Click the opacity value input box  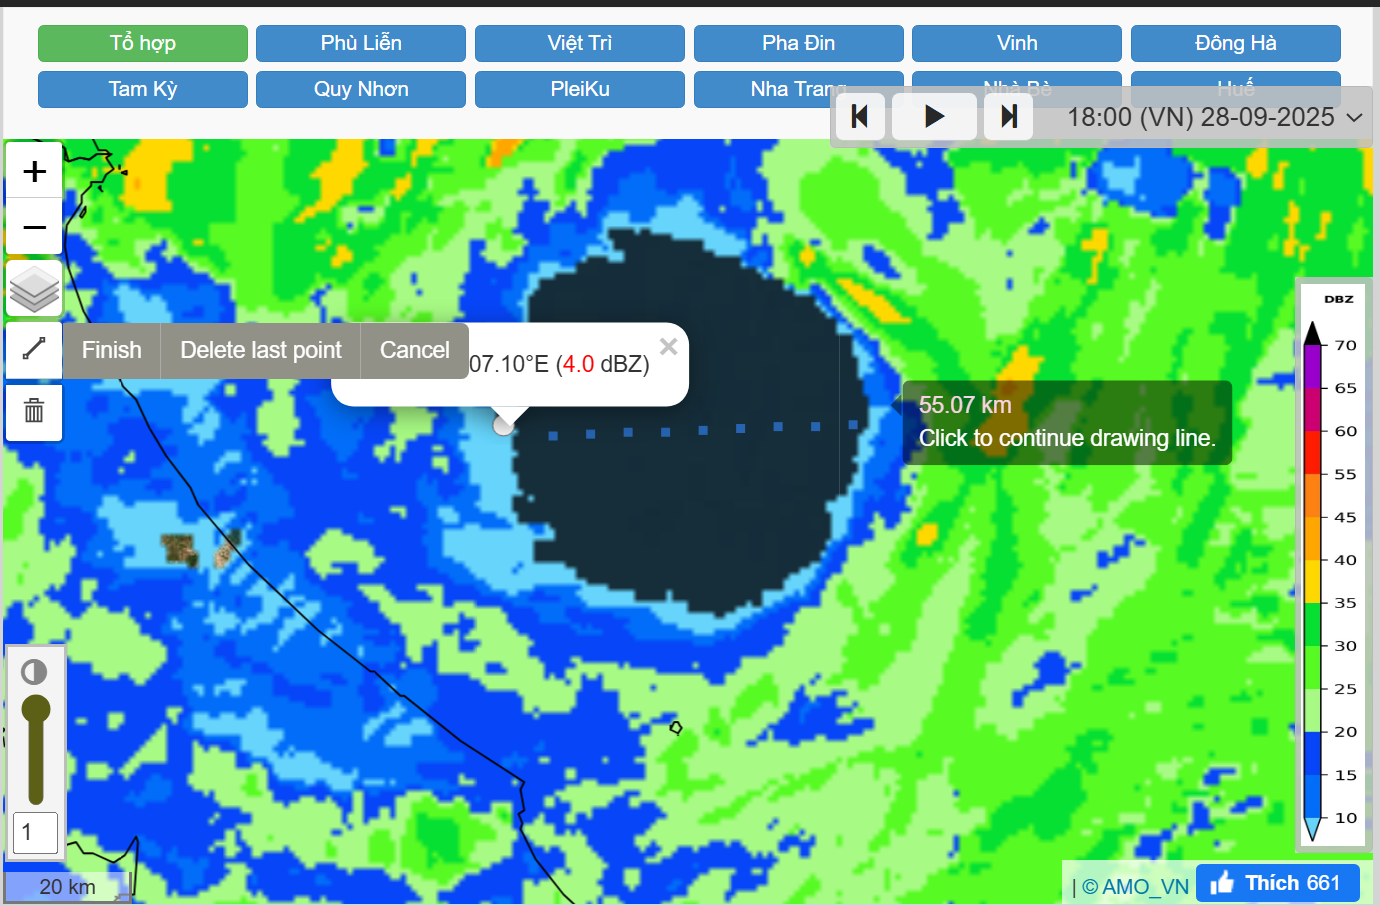(x=35, y=832)
